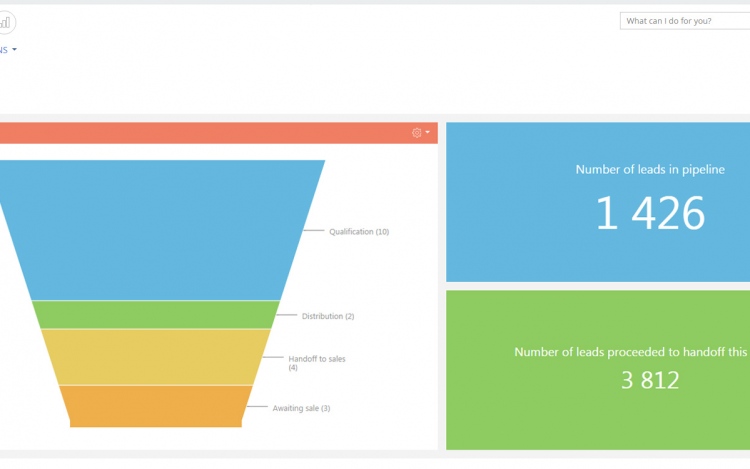Image resolution: width=750 pixels, height=469 pixels.
Task: Focus the 'What can I do for you?' field
Action: point(683,21)
